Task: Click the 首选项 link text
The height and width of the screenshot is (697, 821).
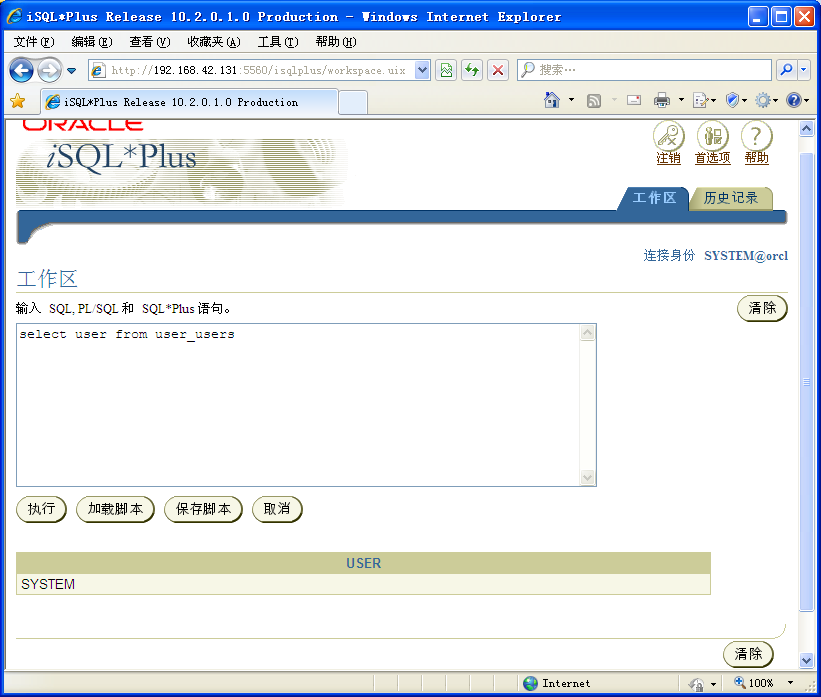Action: [x=713, y=158]
